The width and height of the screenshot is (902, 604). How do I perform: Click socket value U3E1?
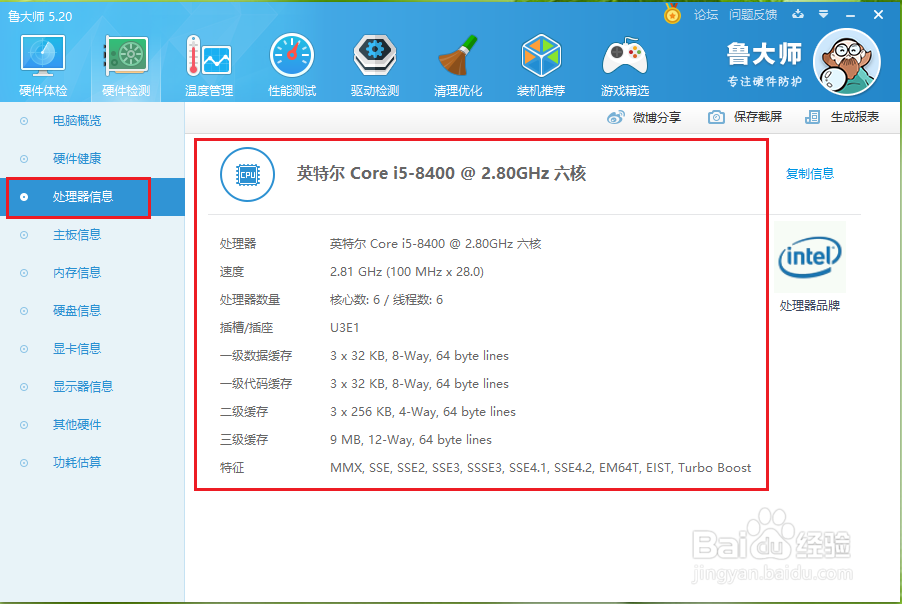click(x=345, y=328)
